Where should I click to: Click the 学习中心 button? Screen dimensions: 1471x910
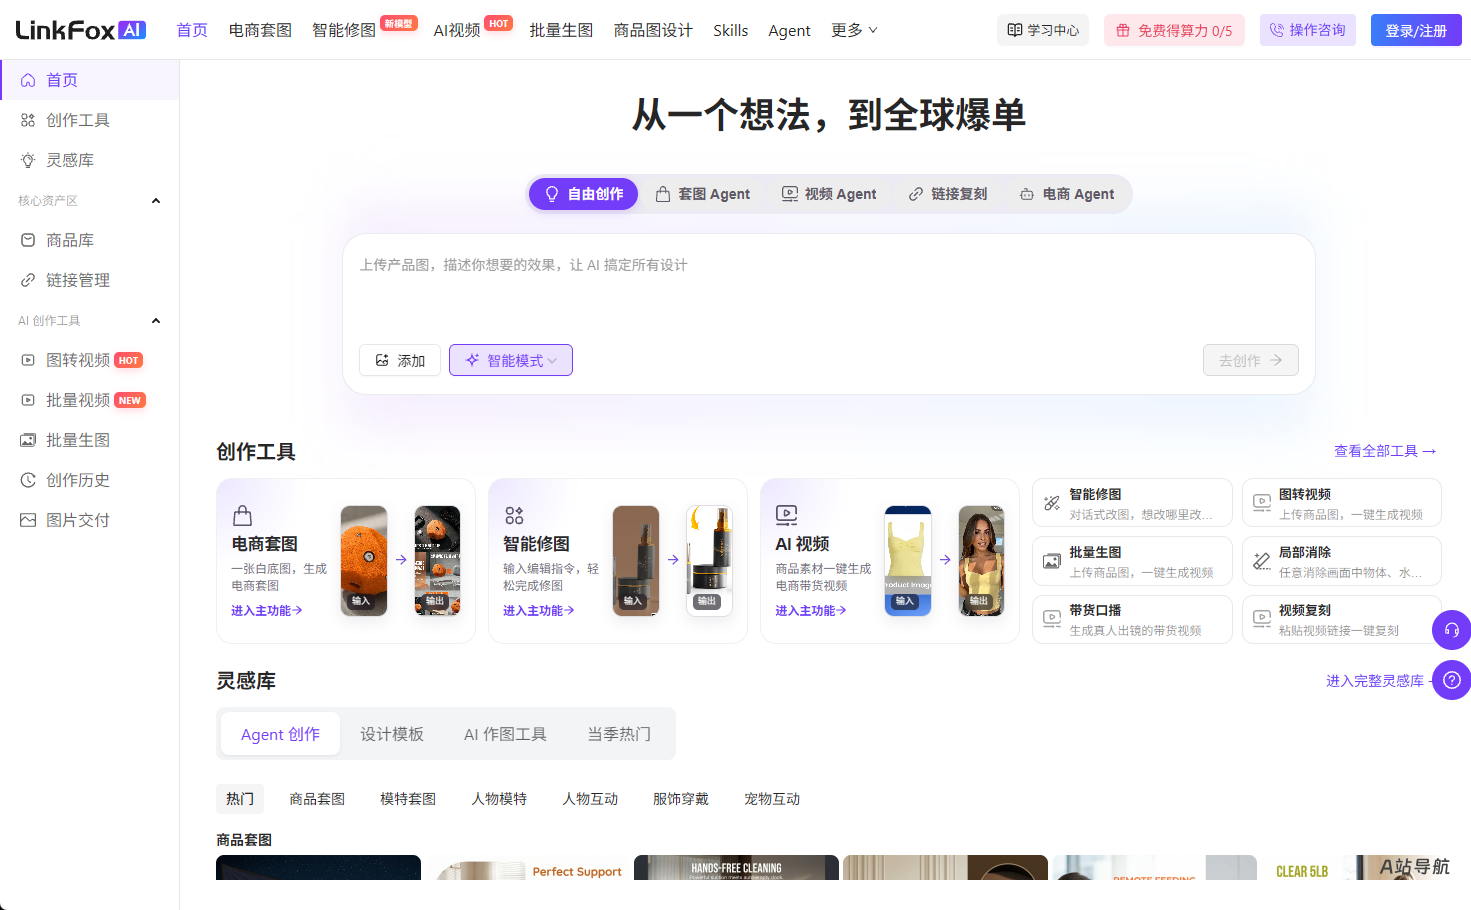pyautogui.click(x=1044, y=30)
